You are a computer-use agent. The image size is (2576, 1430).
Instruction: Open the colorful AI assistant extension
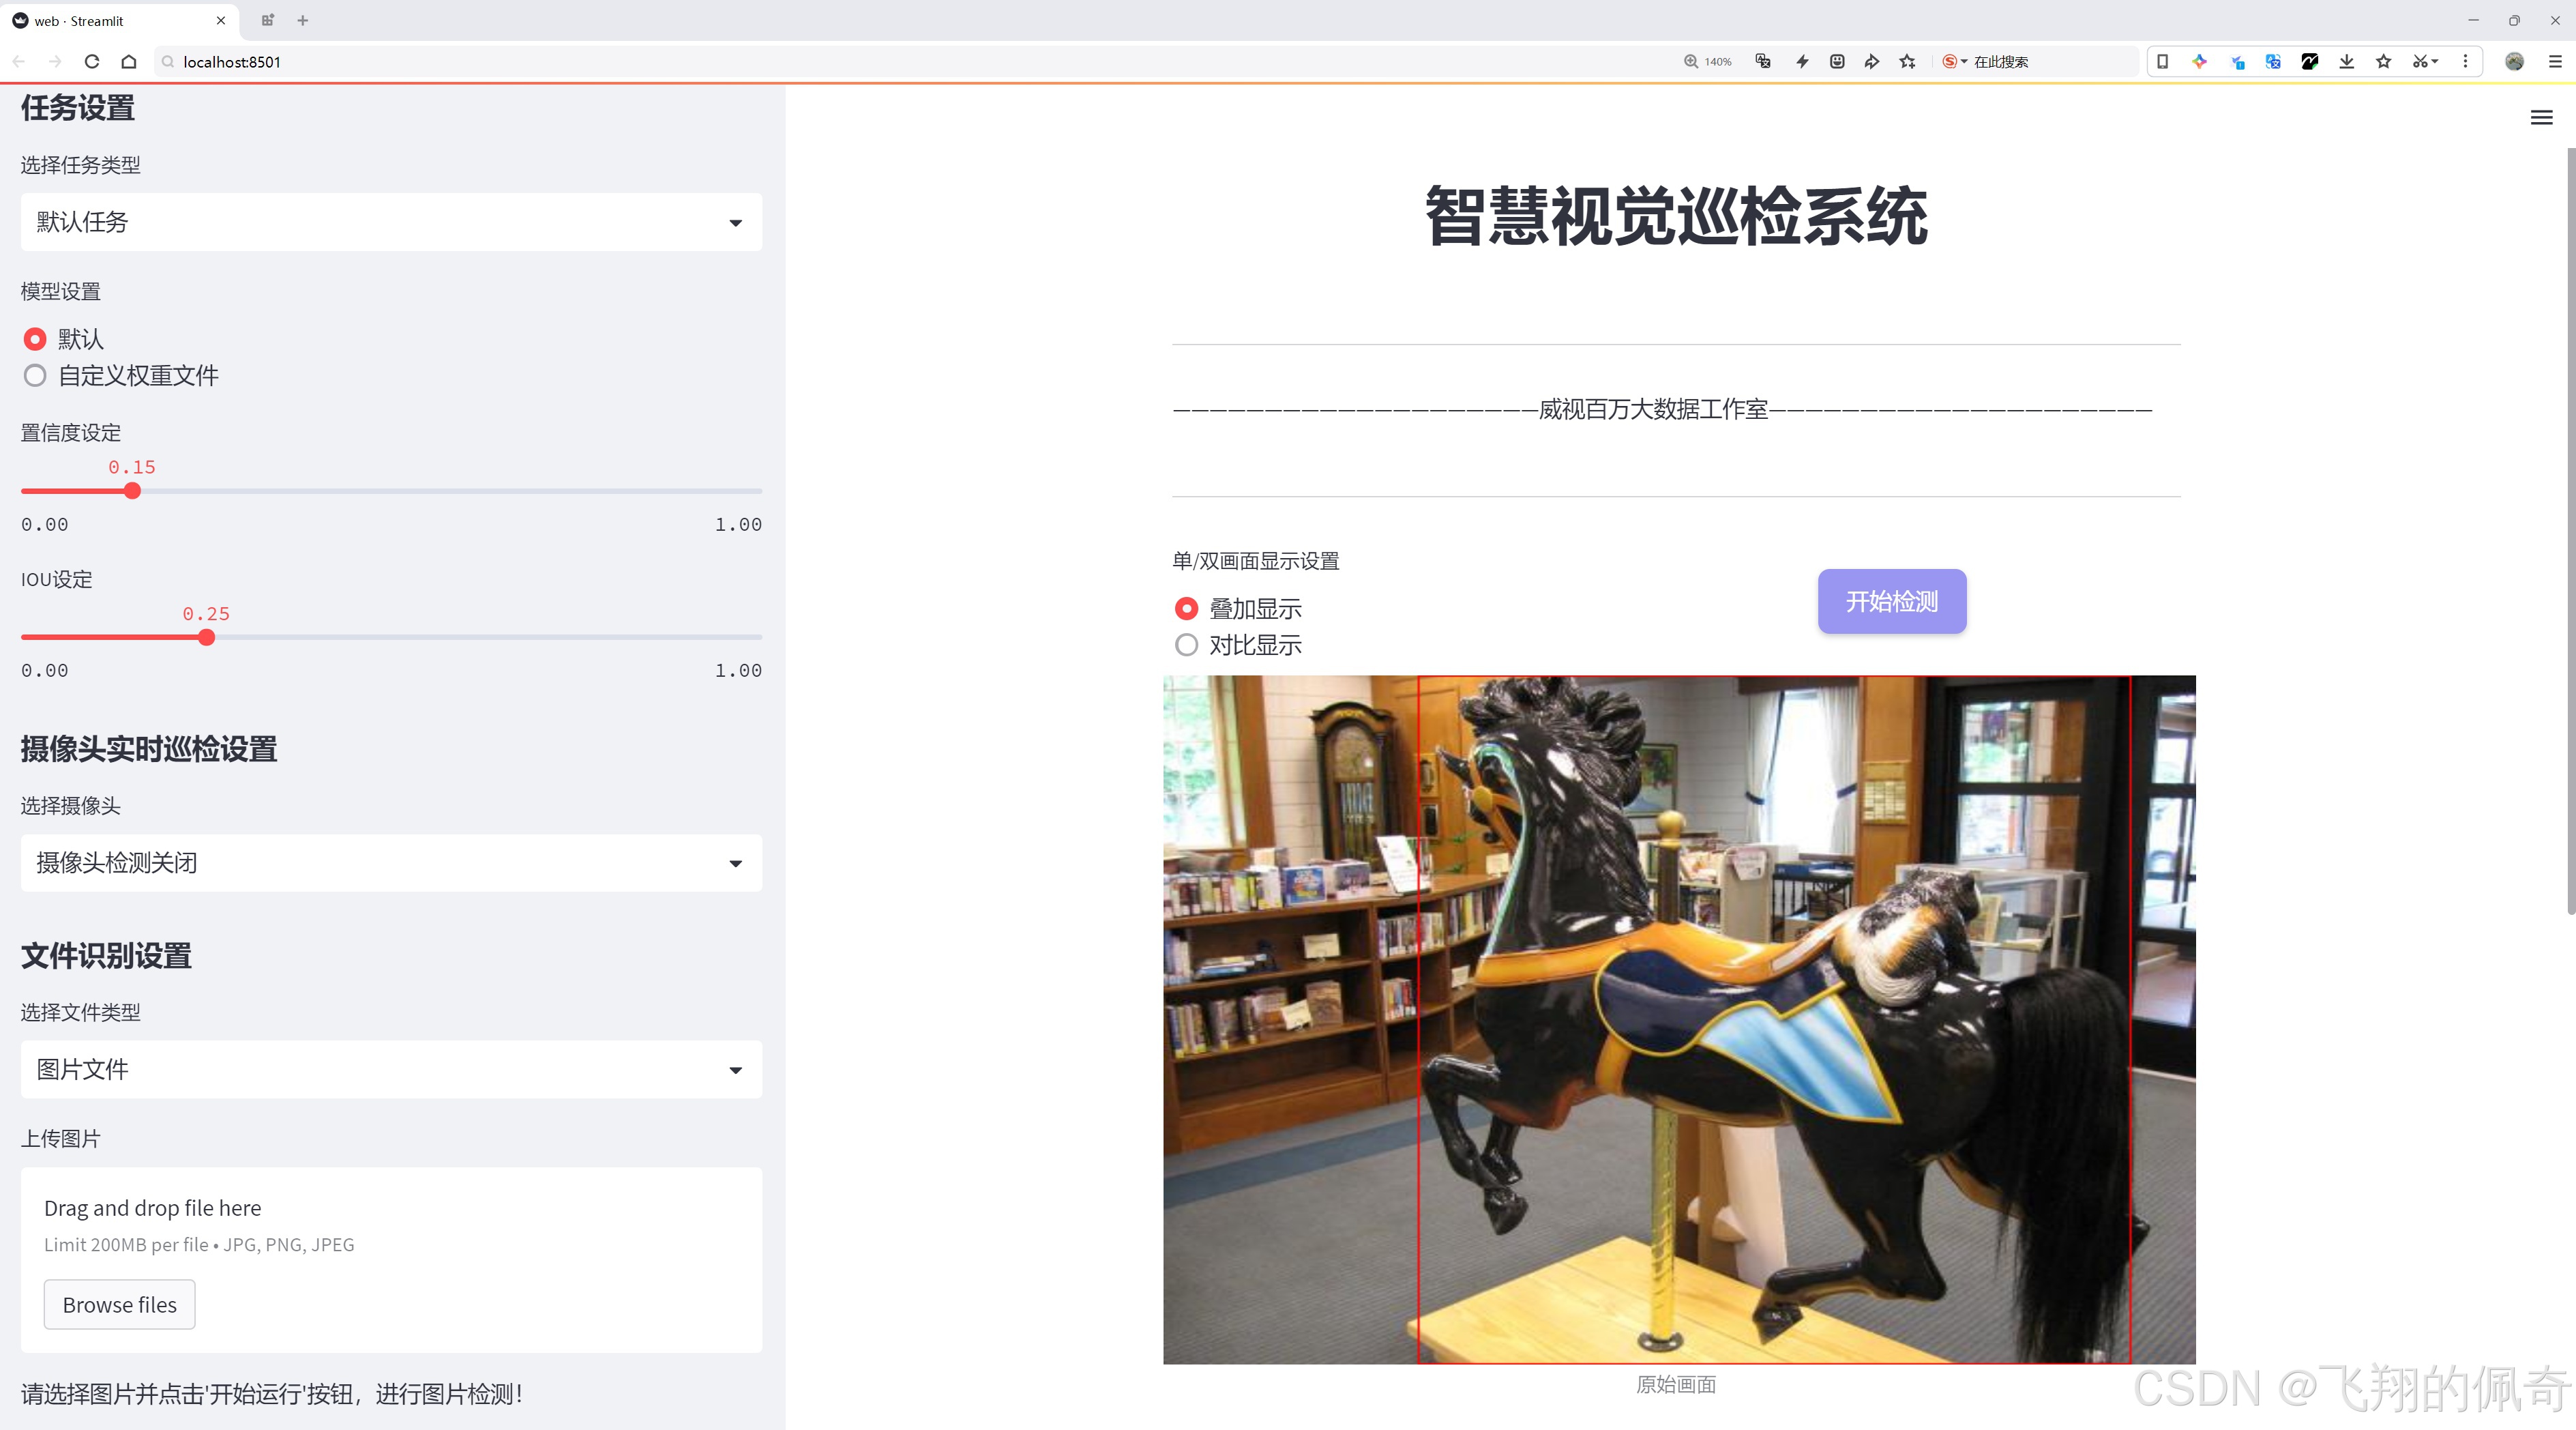[x=2199, y=61]
